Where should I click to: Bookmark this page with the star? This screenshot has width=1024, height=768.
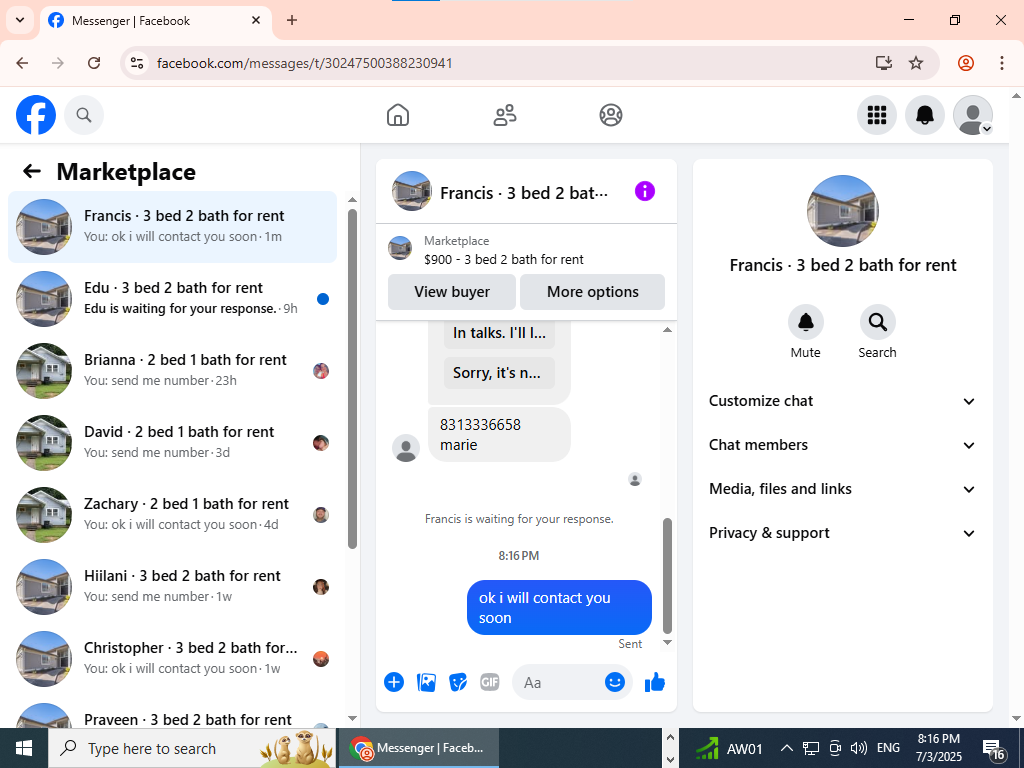point(916,63)
